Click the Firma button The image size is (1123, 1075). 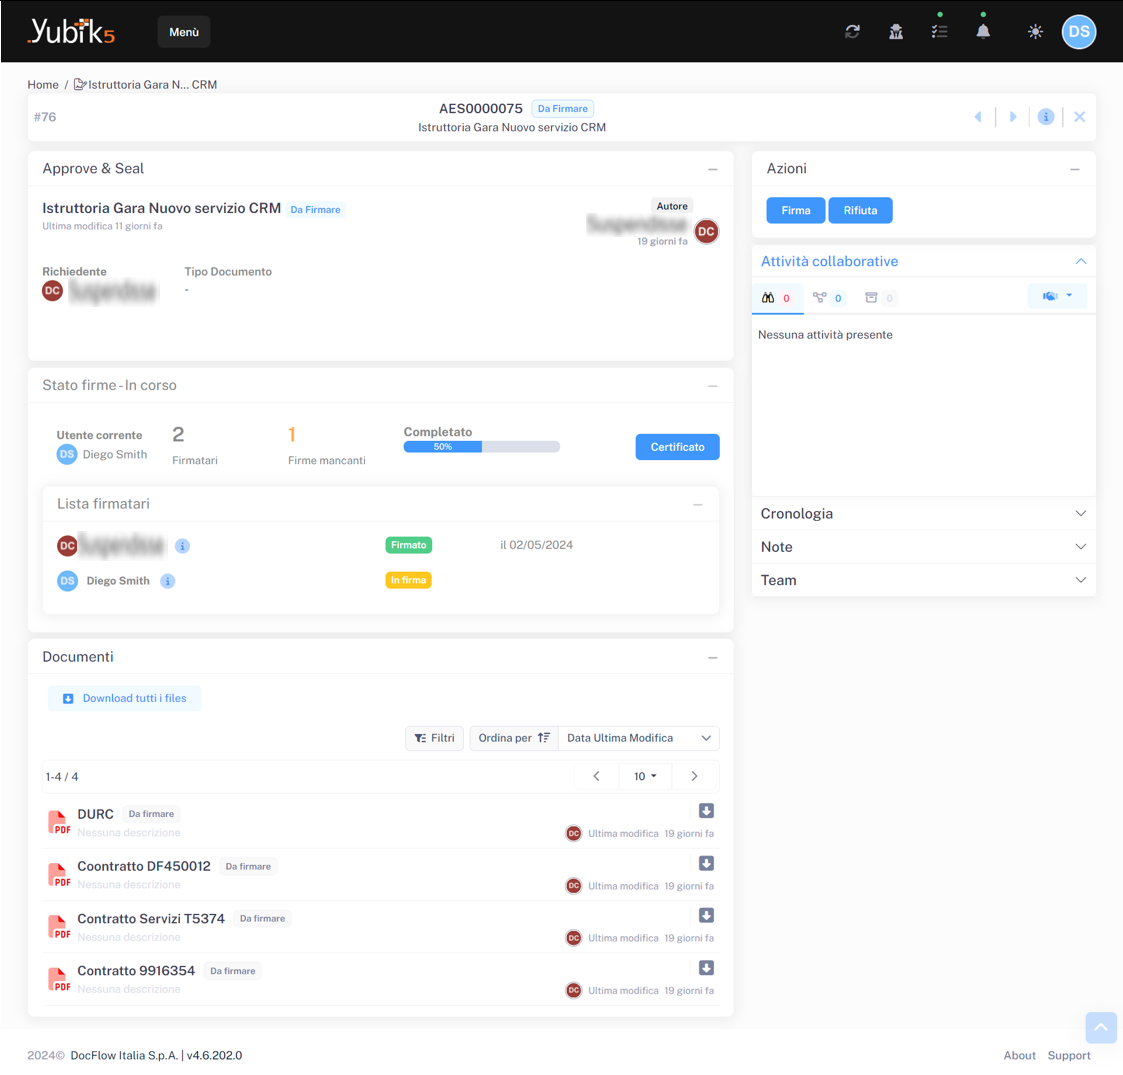click(x=796, y=210)
